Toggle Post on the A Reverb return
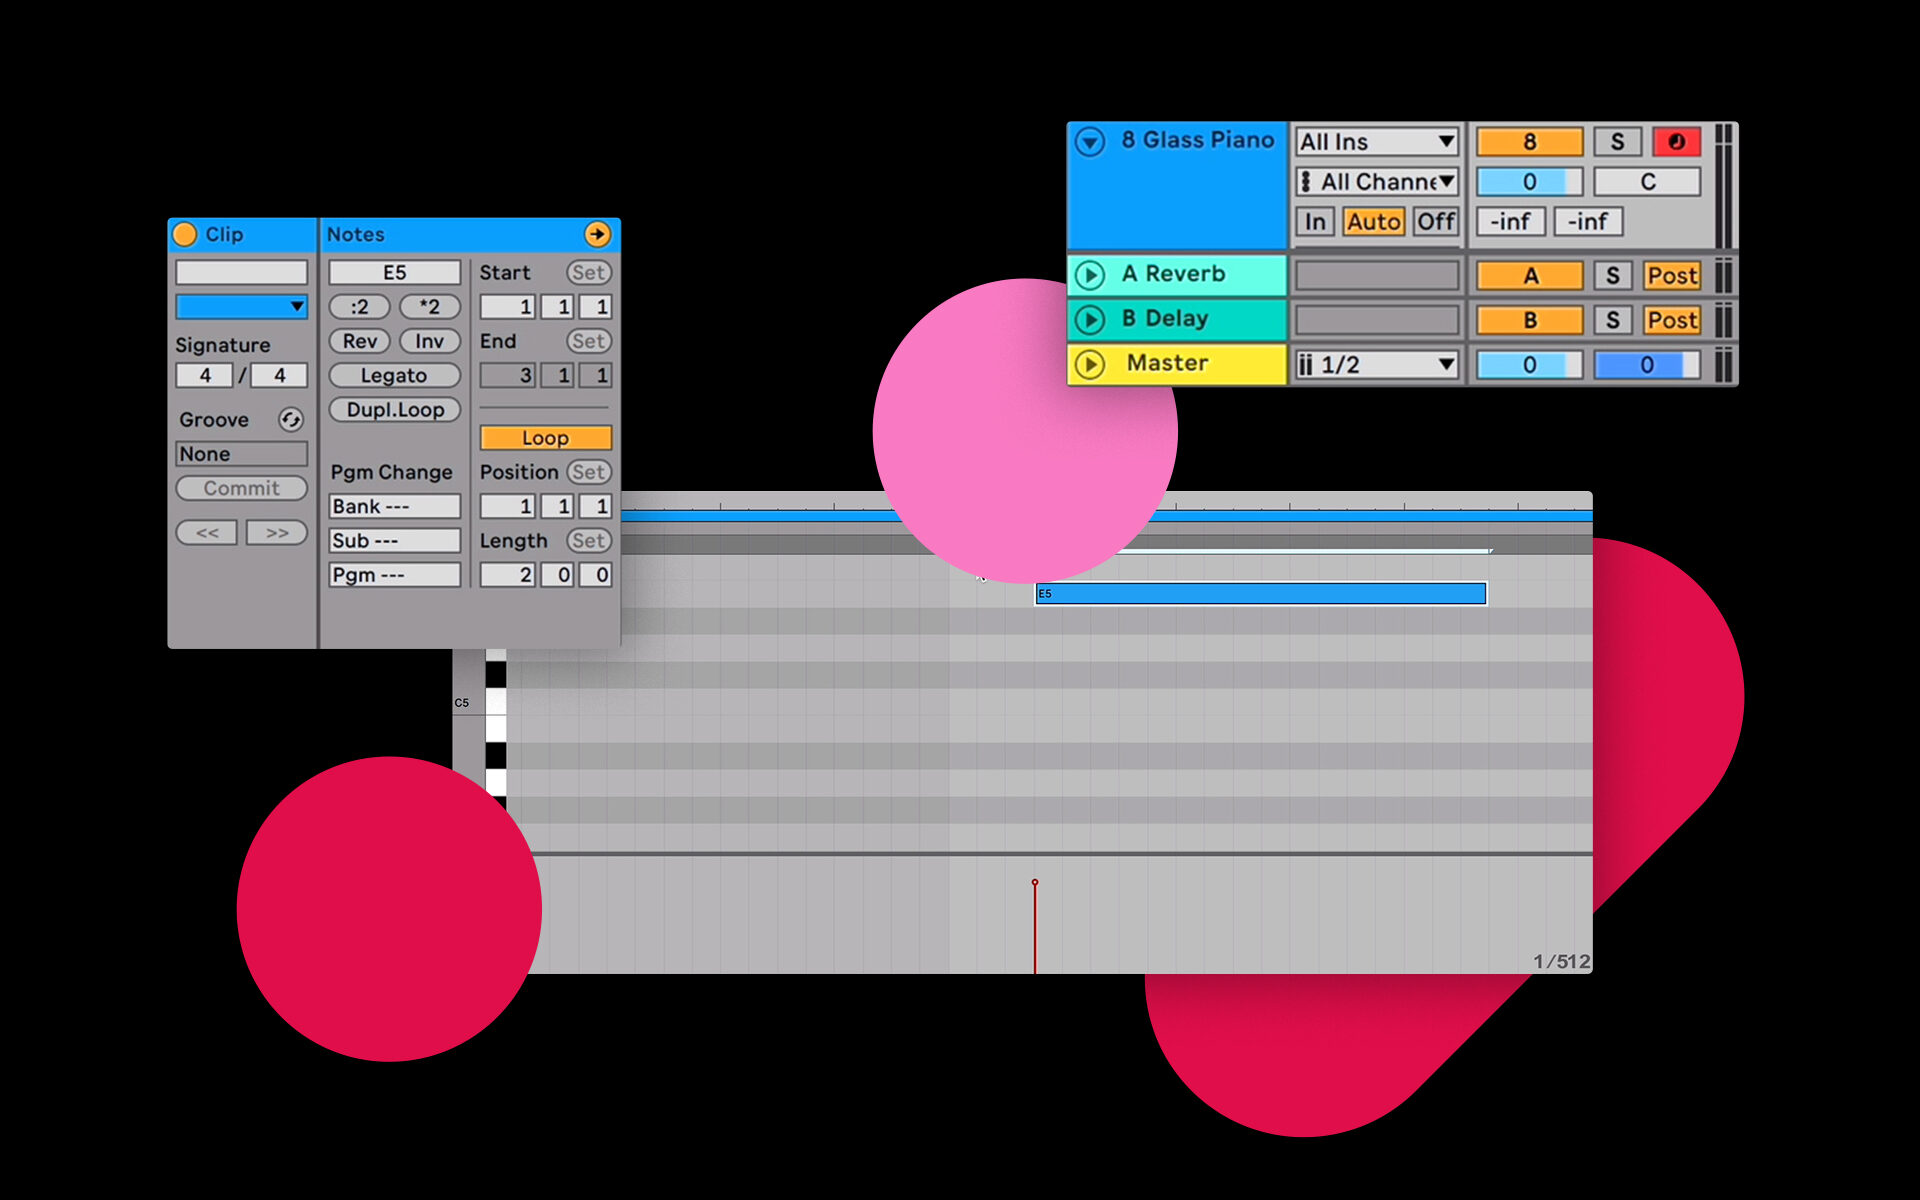 [1671, 275]
